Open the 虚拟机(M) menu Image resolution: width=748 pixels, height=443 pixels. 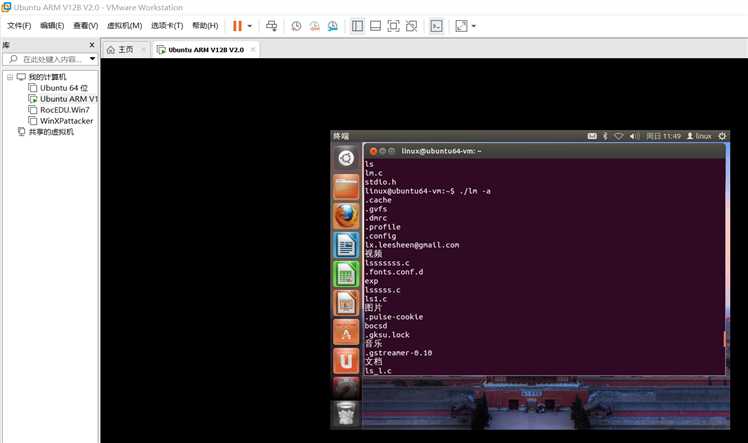125,26
